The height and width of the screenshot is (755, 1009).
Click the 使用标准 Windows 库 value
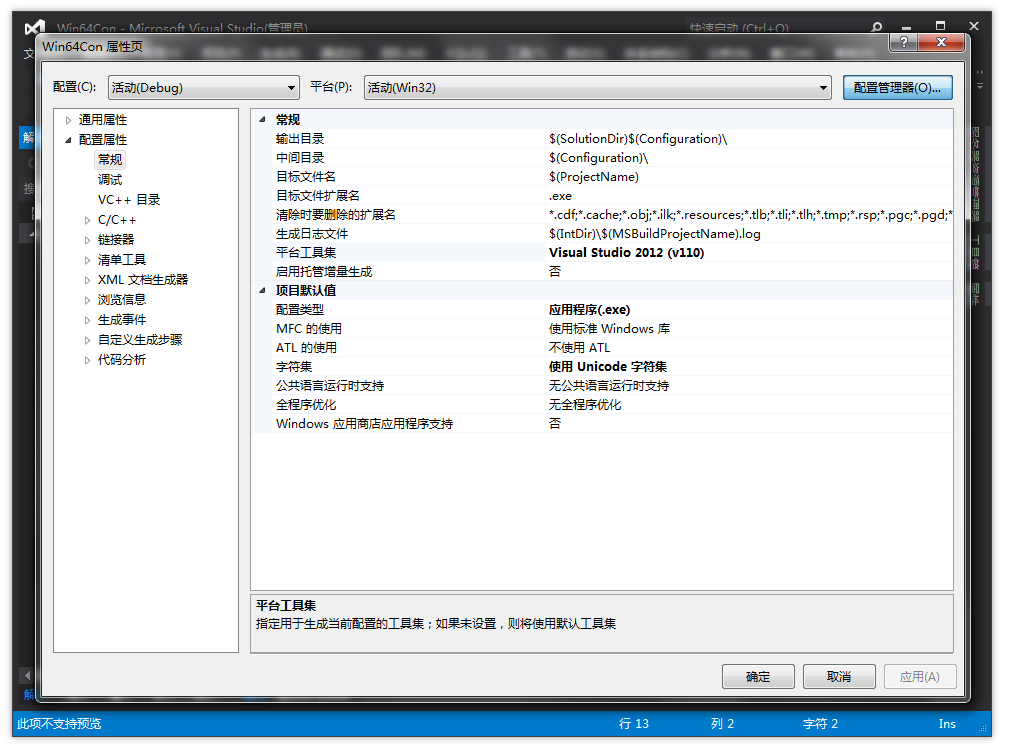coord(609,329)
